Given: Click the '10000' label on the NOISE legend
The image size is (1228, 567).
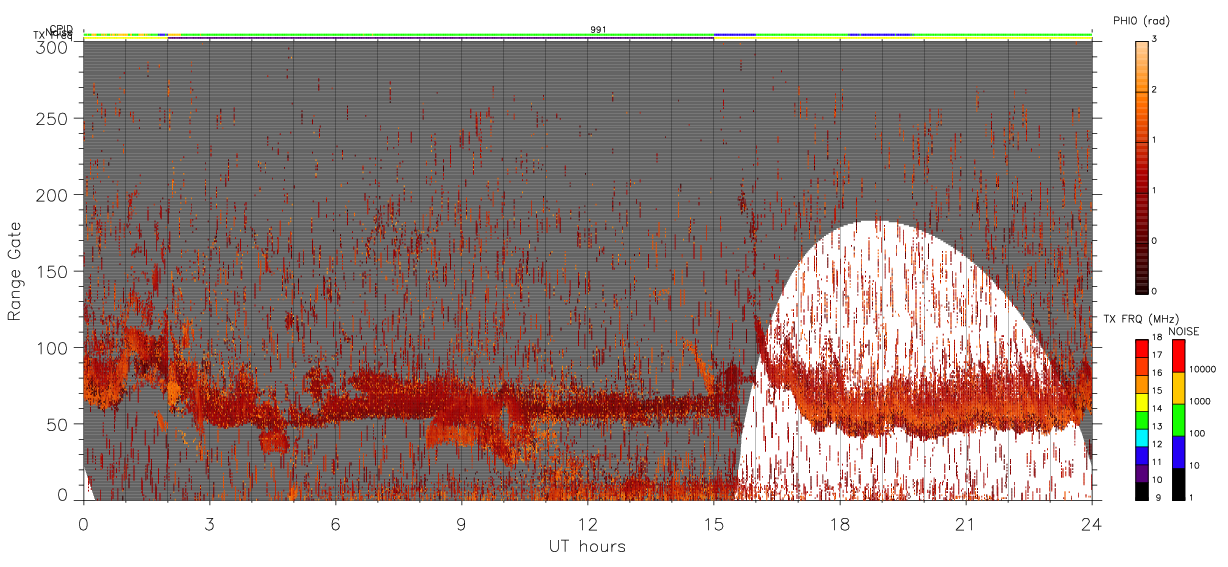Looking at the screenshot, I should tap(1204, 370).
